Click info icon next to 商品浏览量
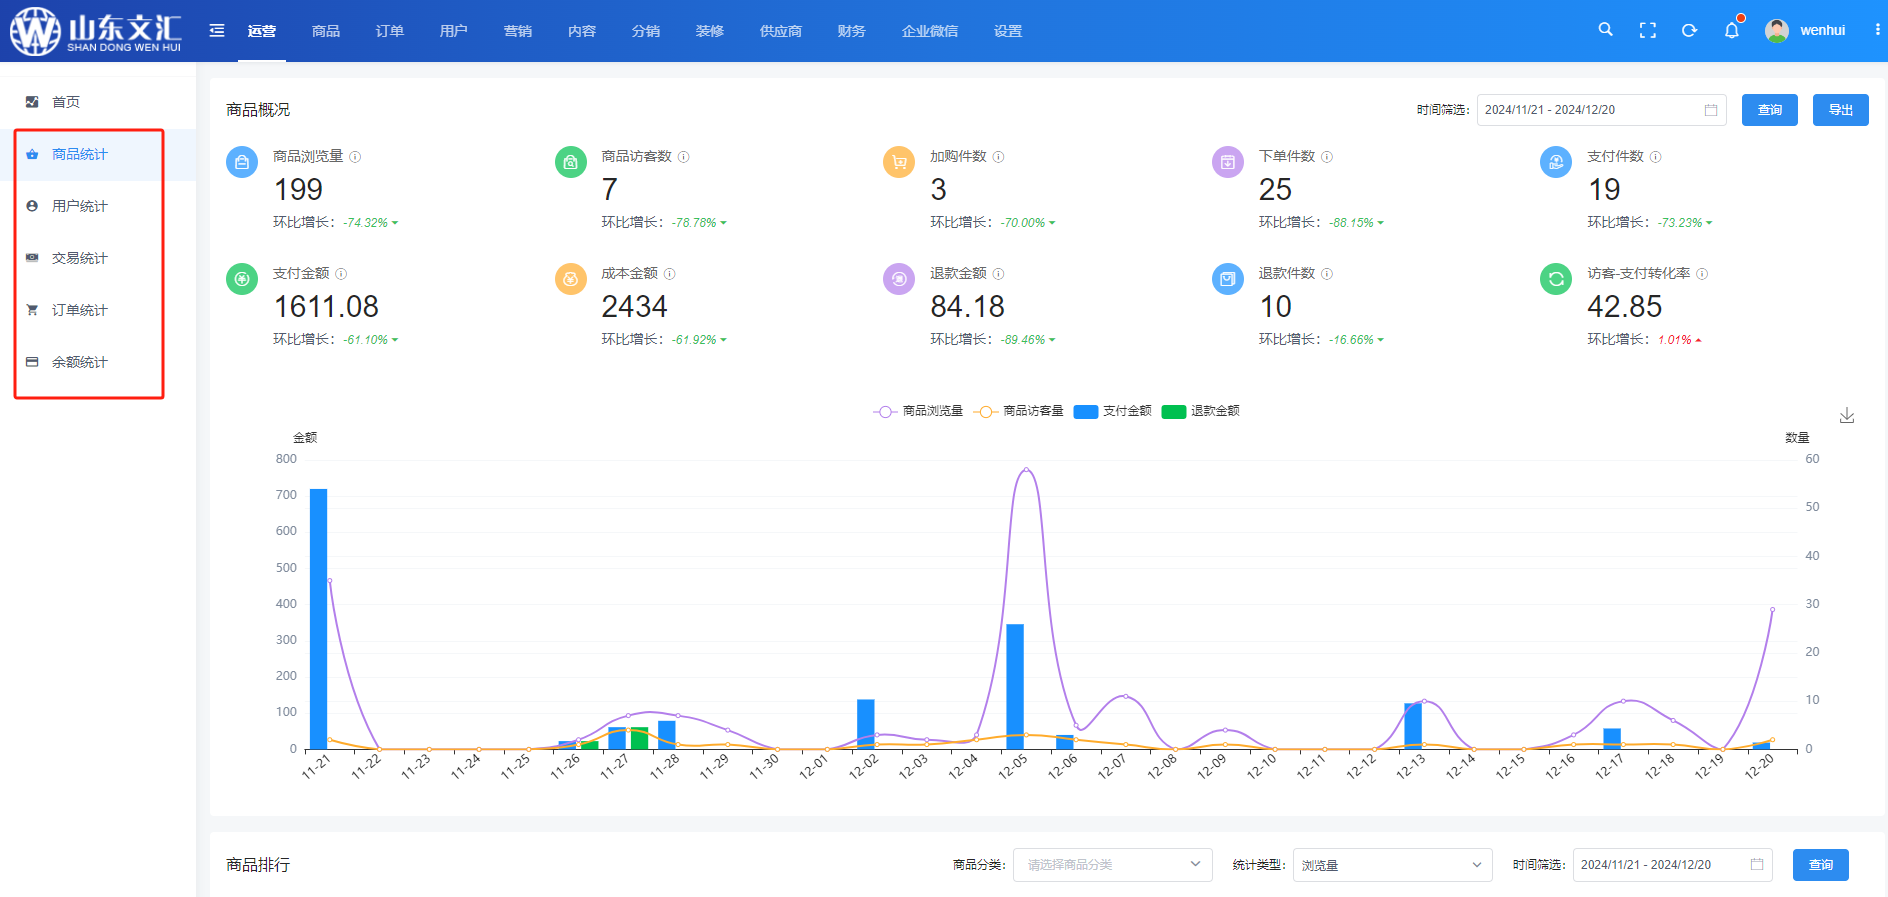This screenshot has height=897, width=1888. coord(355,157)
